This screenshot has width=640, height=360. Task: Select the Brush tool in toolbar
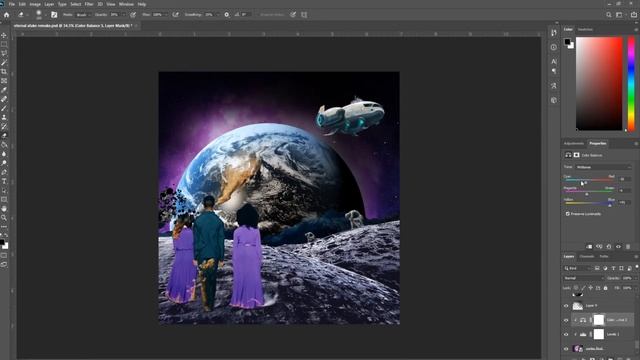coord(4,108)
